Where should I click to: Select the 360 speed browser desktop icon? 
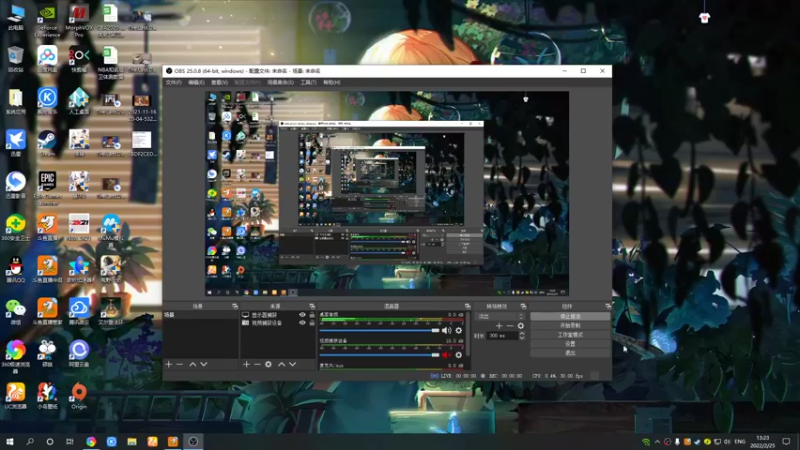[x=15, y=357]
